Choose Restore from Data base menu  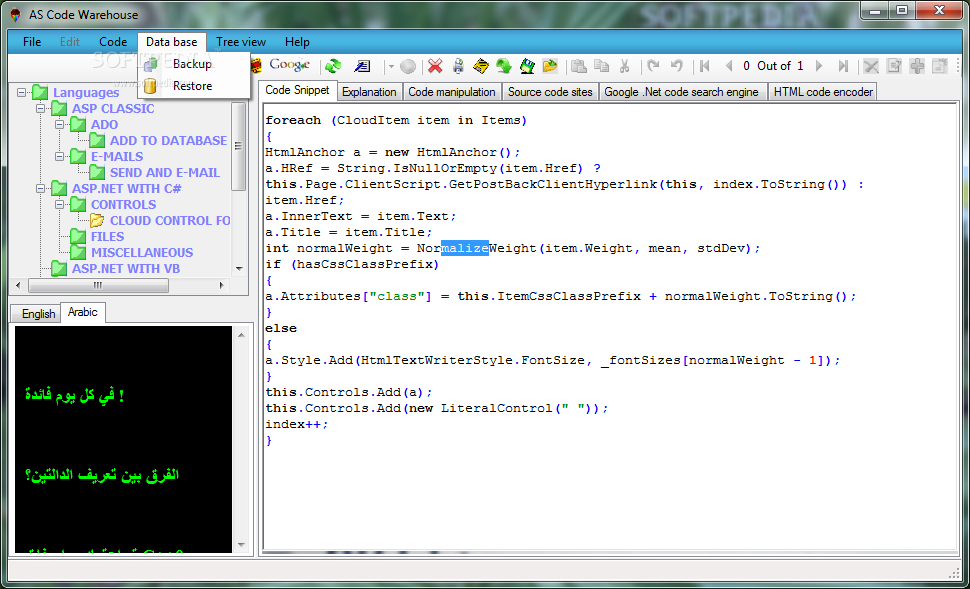pyautogui.click(x=194, y=86)
